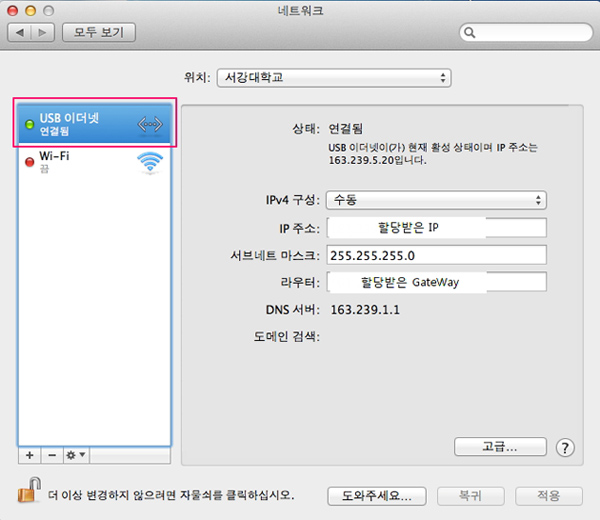Click the 모두 보기 button
Viewport: 600px width, 520px height.
pos(99,33)
